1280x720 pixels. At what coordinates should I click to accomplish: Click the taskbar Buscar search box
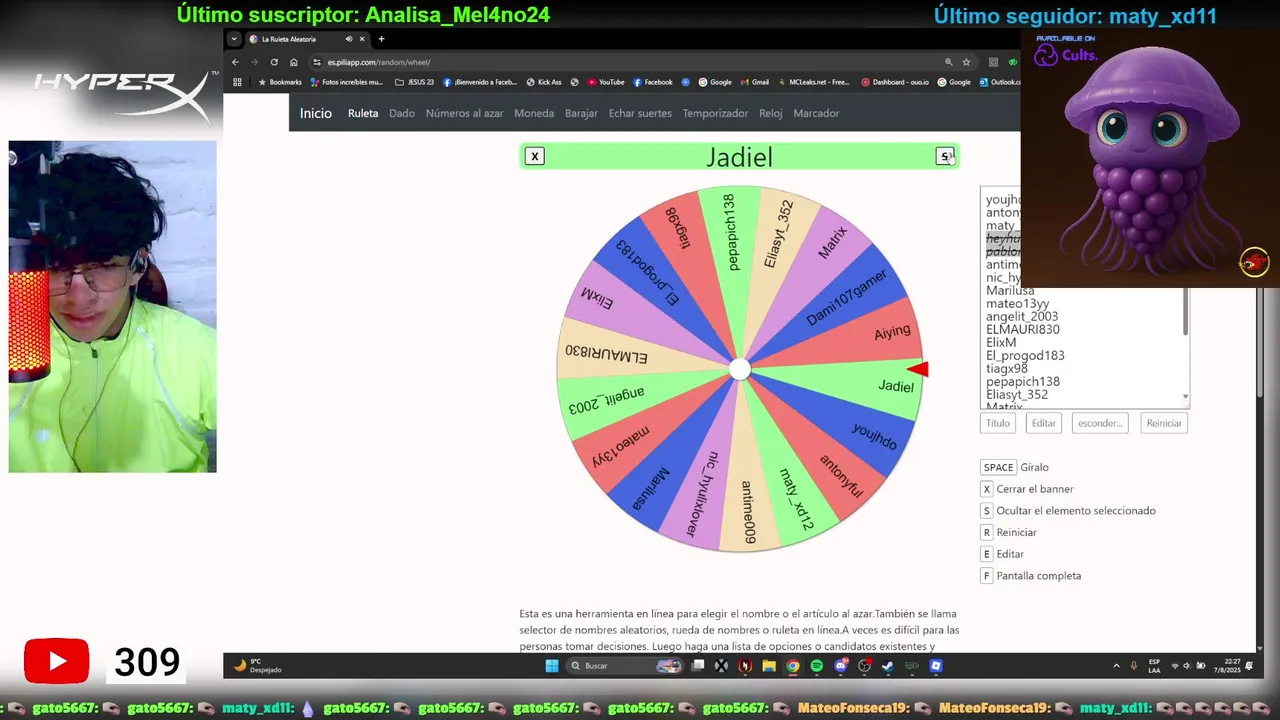625,666
